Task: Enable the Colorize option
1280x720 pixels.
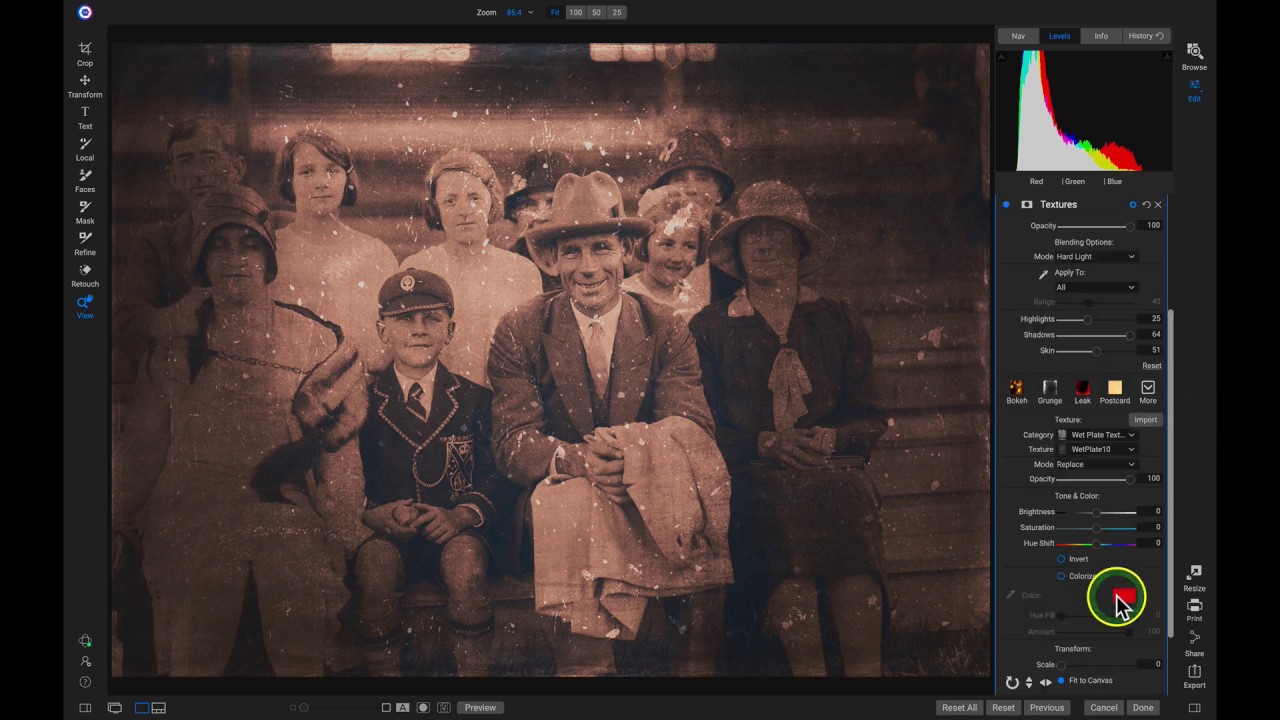Action: (x=1061, y=576)
